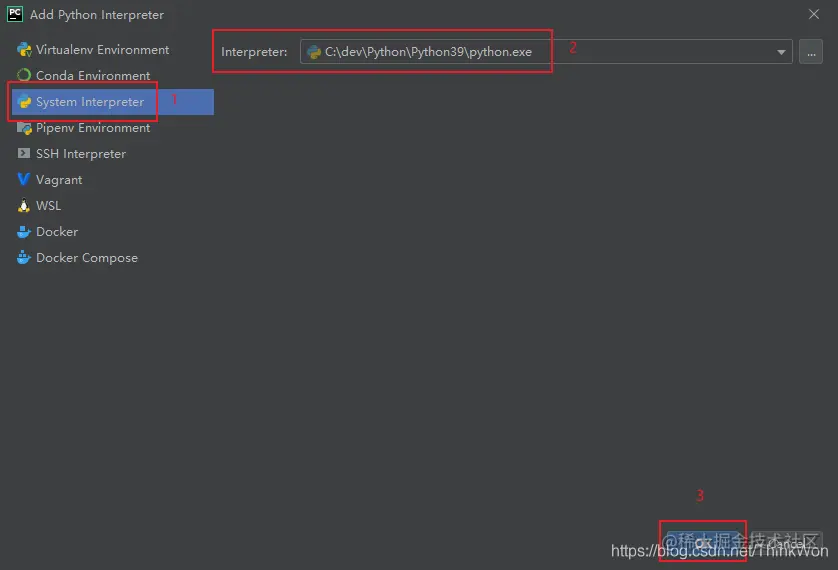Click the interpreter path python.exe field
Screen dimensions: 838x570
tap(546, 52)
